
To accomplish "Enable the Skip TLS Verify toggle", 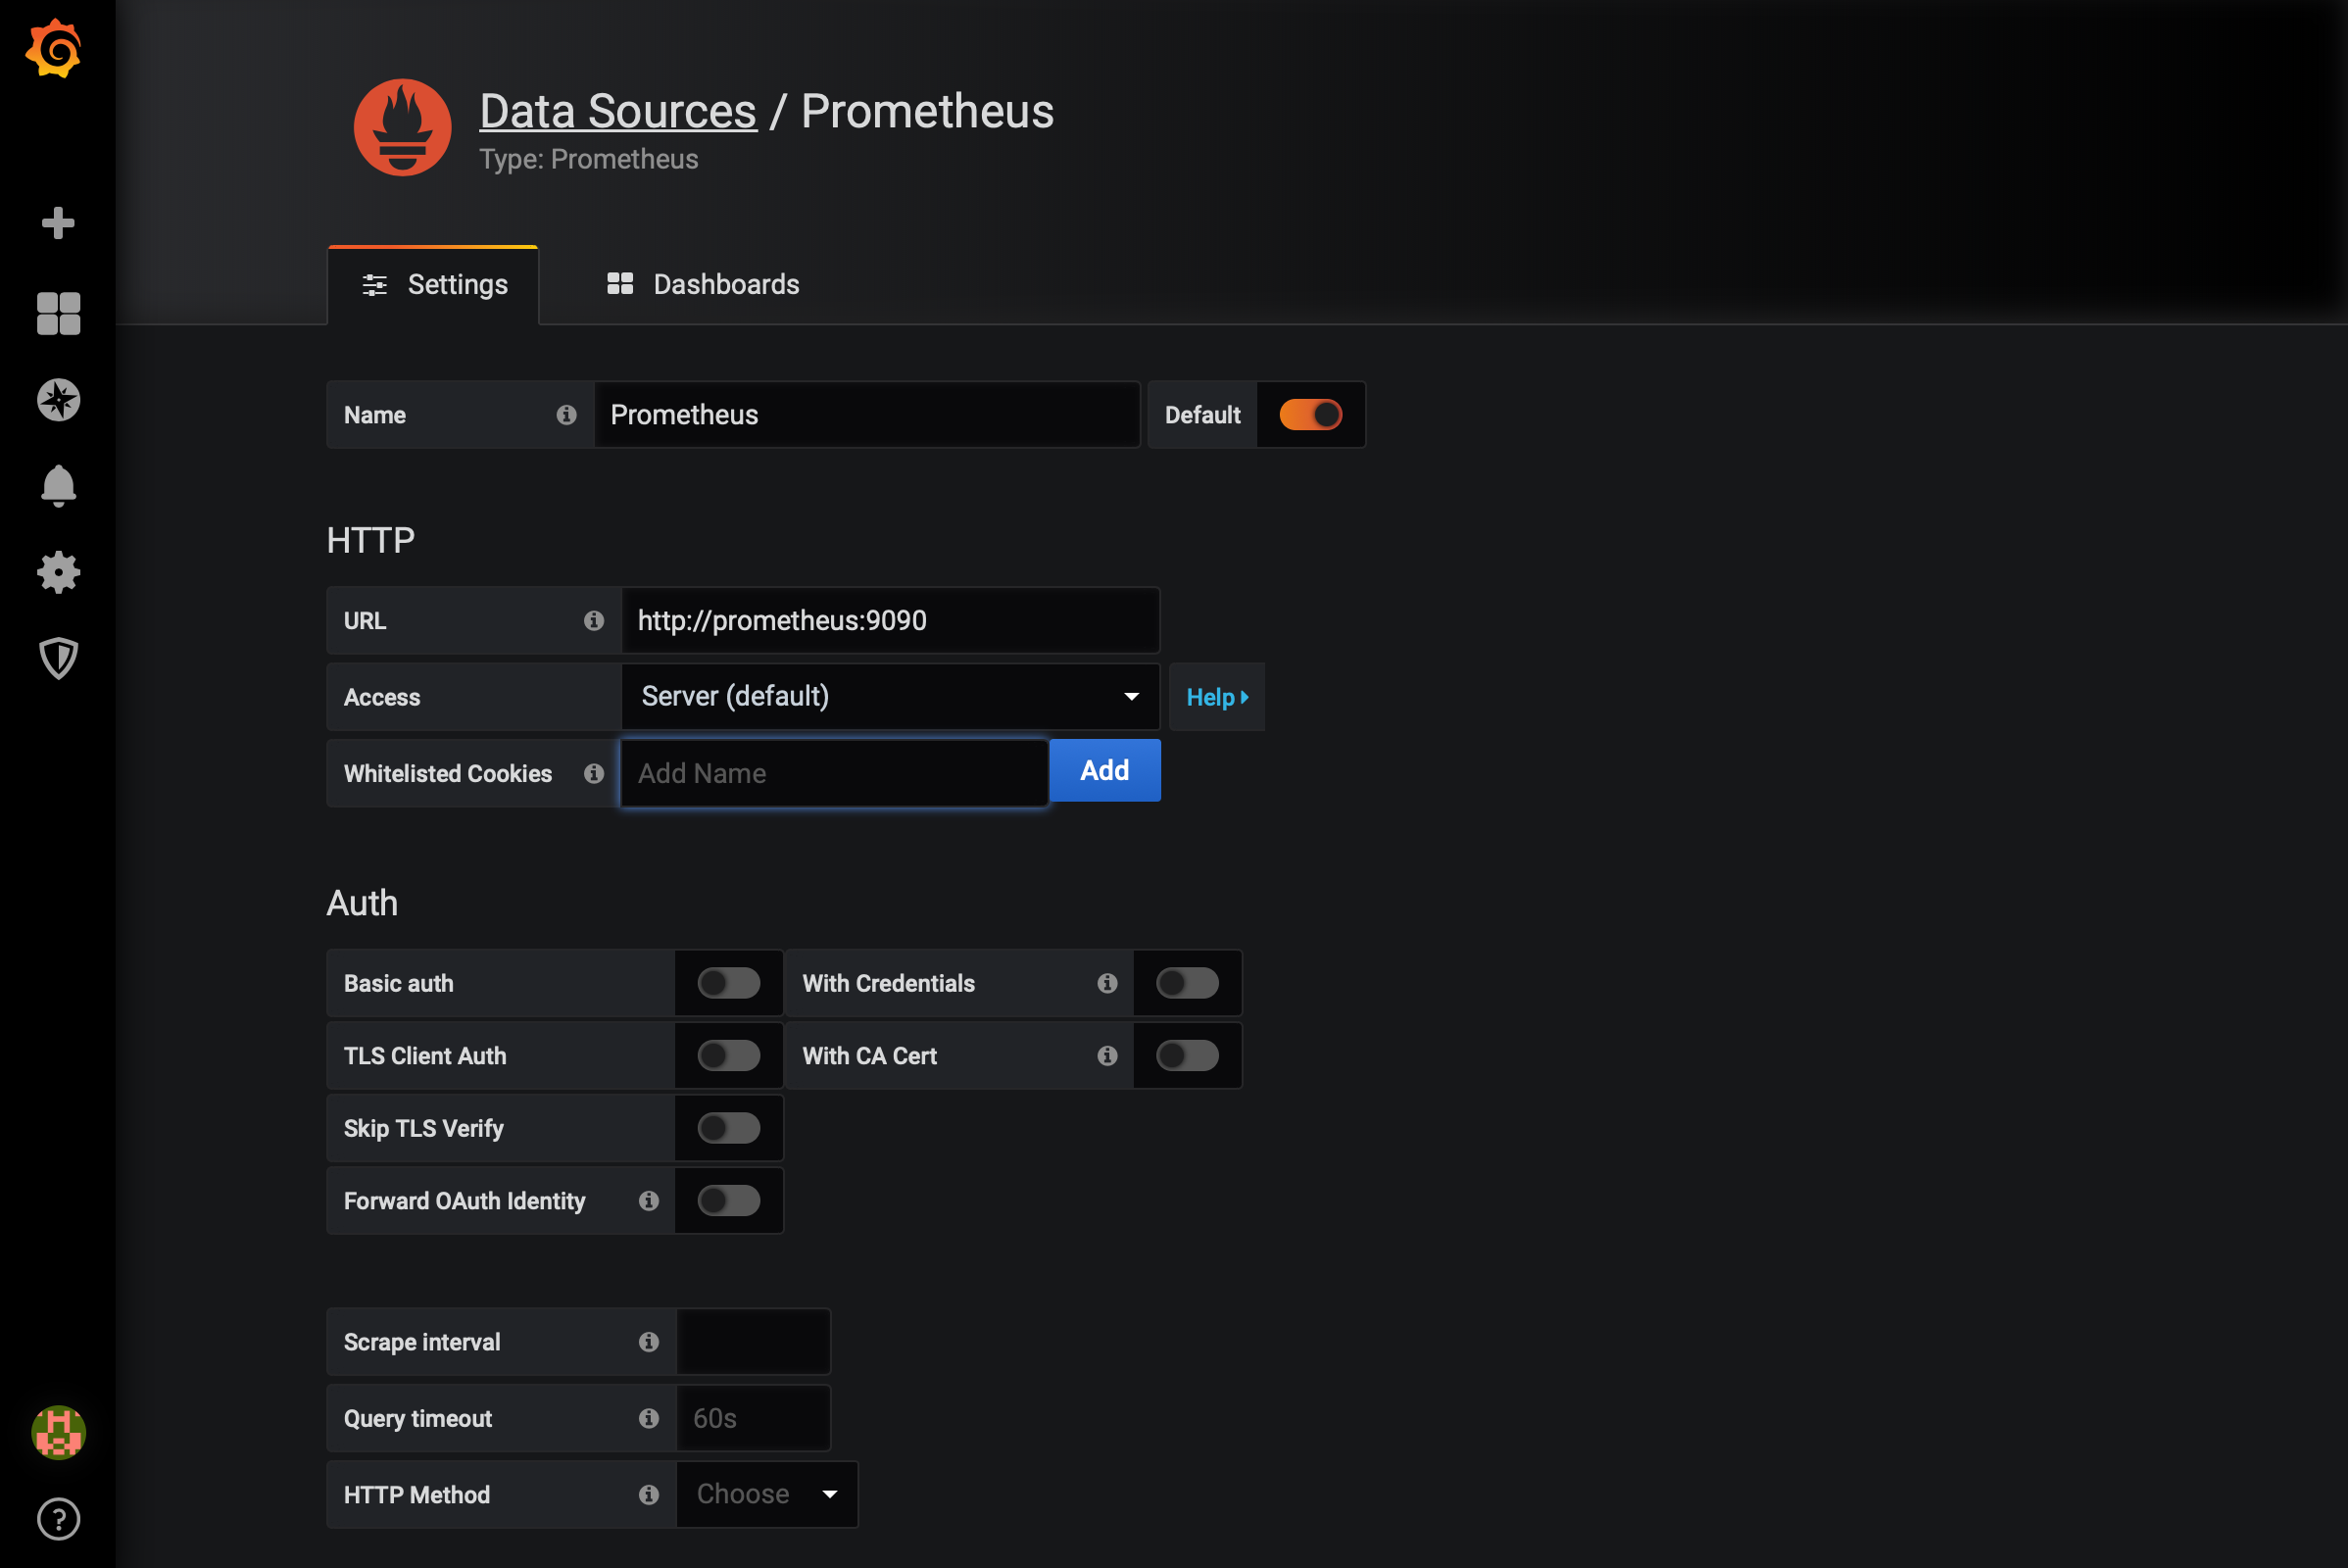I will (x=728, y=1128).
